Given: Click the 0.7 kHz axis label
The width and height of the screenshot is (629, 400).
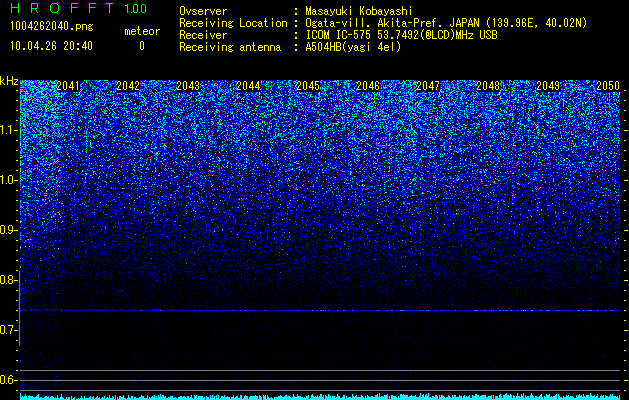Looking at the screenshot, I should [x=8, y=330].
